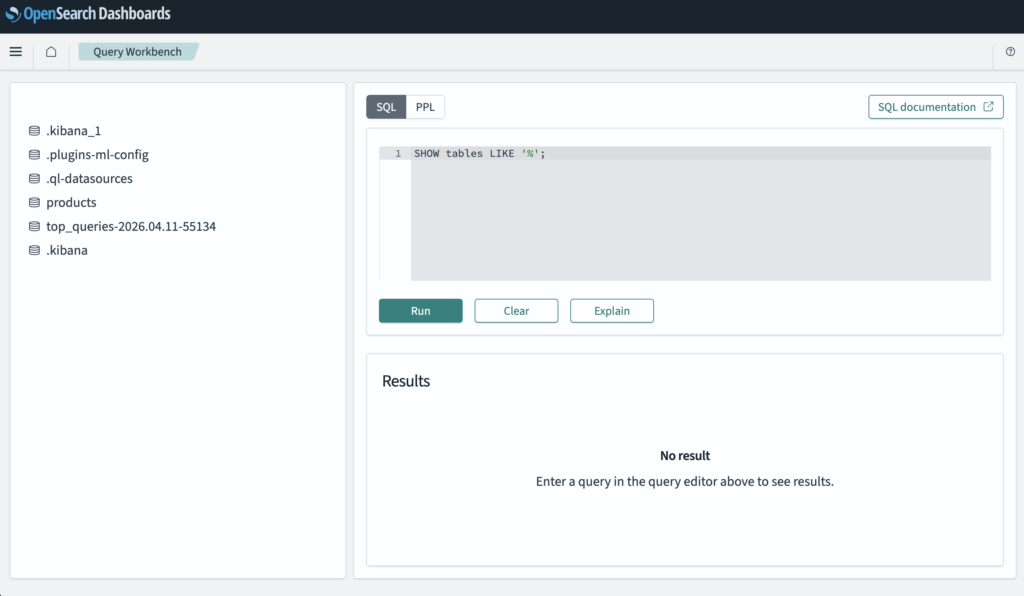The width and height of the screenshot is (1024, 596).
Task: Switch to the PPL query mode
Action: pyautogui.click(x=425, y=107)
